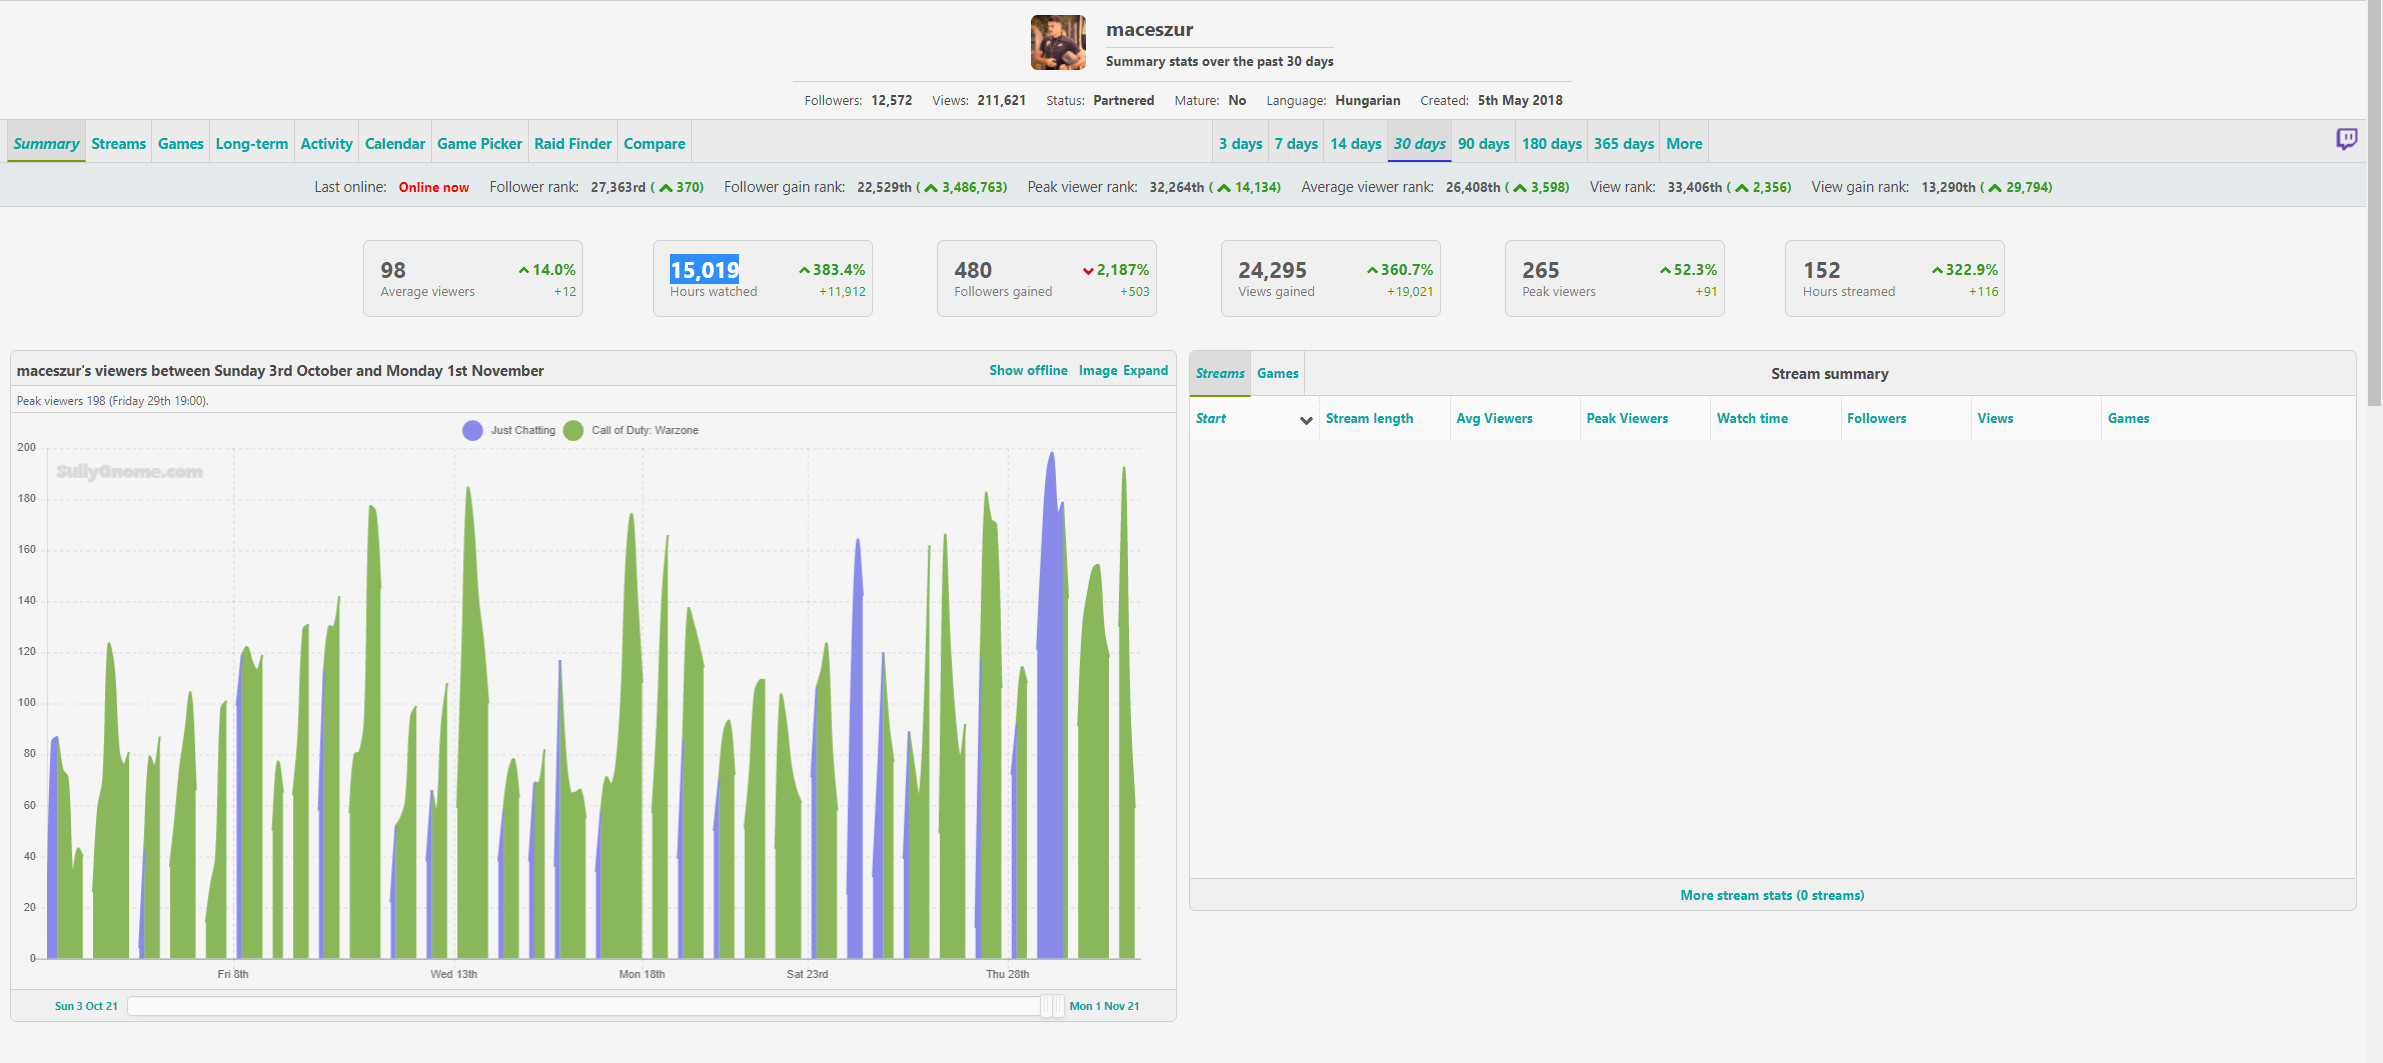
Task: Expand the Start column sort arrow
Action: pos(1305,420)
